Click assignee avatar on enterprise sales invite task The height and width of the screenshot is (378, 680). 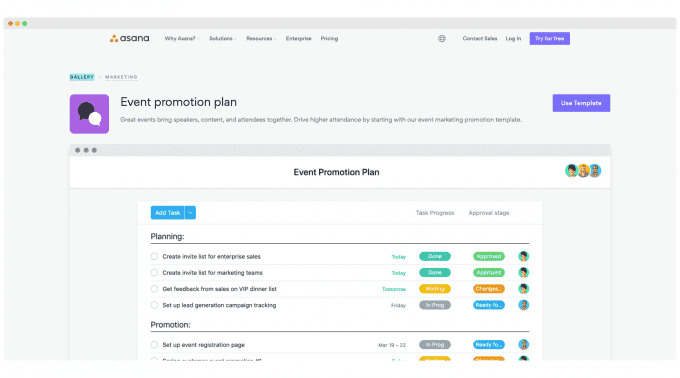[523, 256]
